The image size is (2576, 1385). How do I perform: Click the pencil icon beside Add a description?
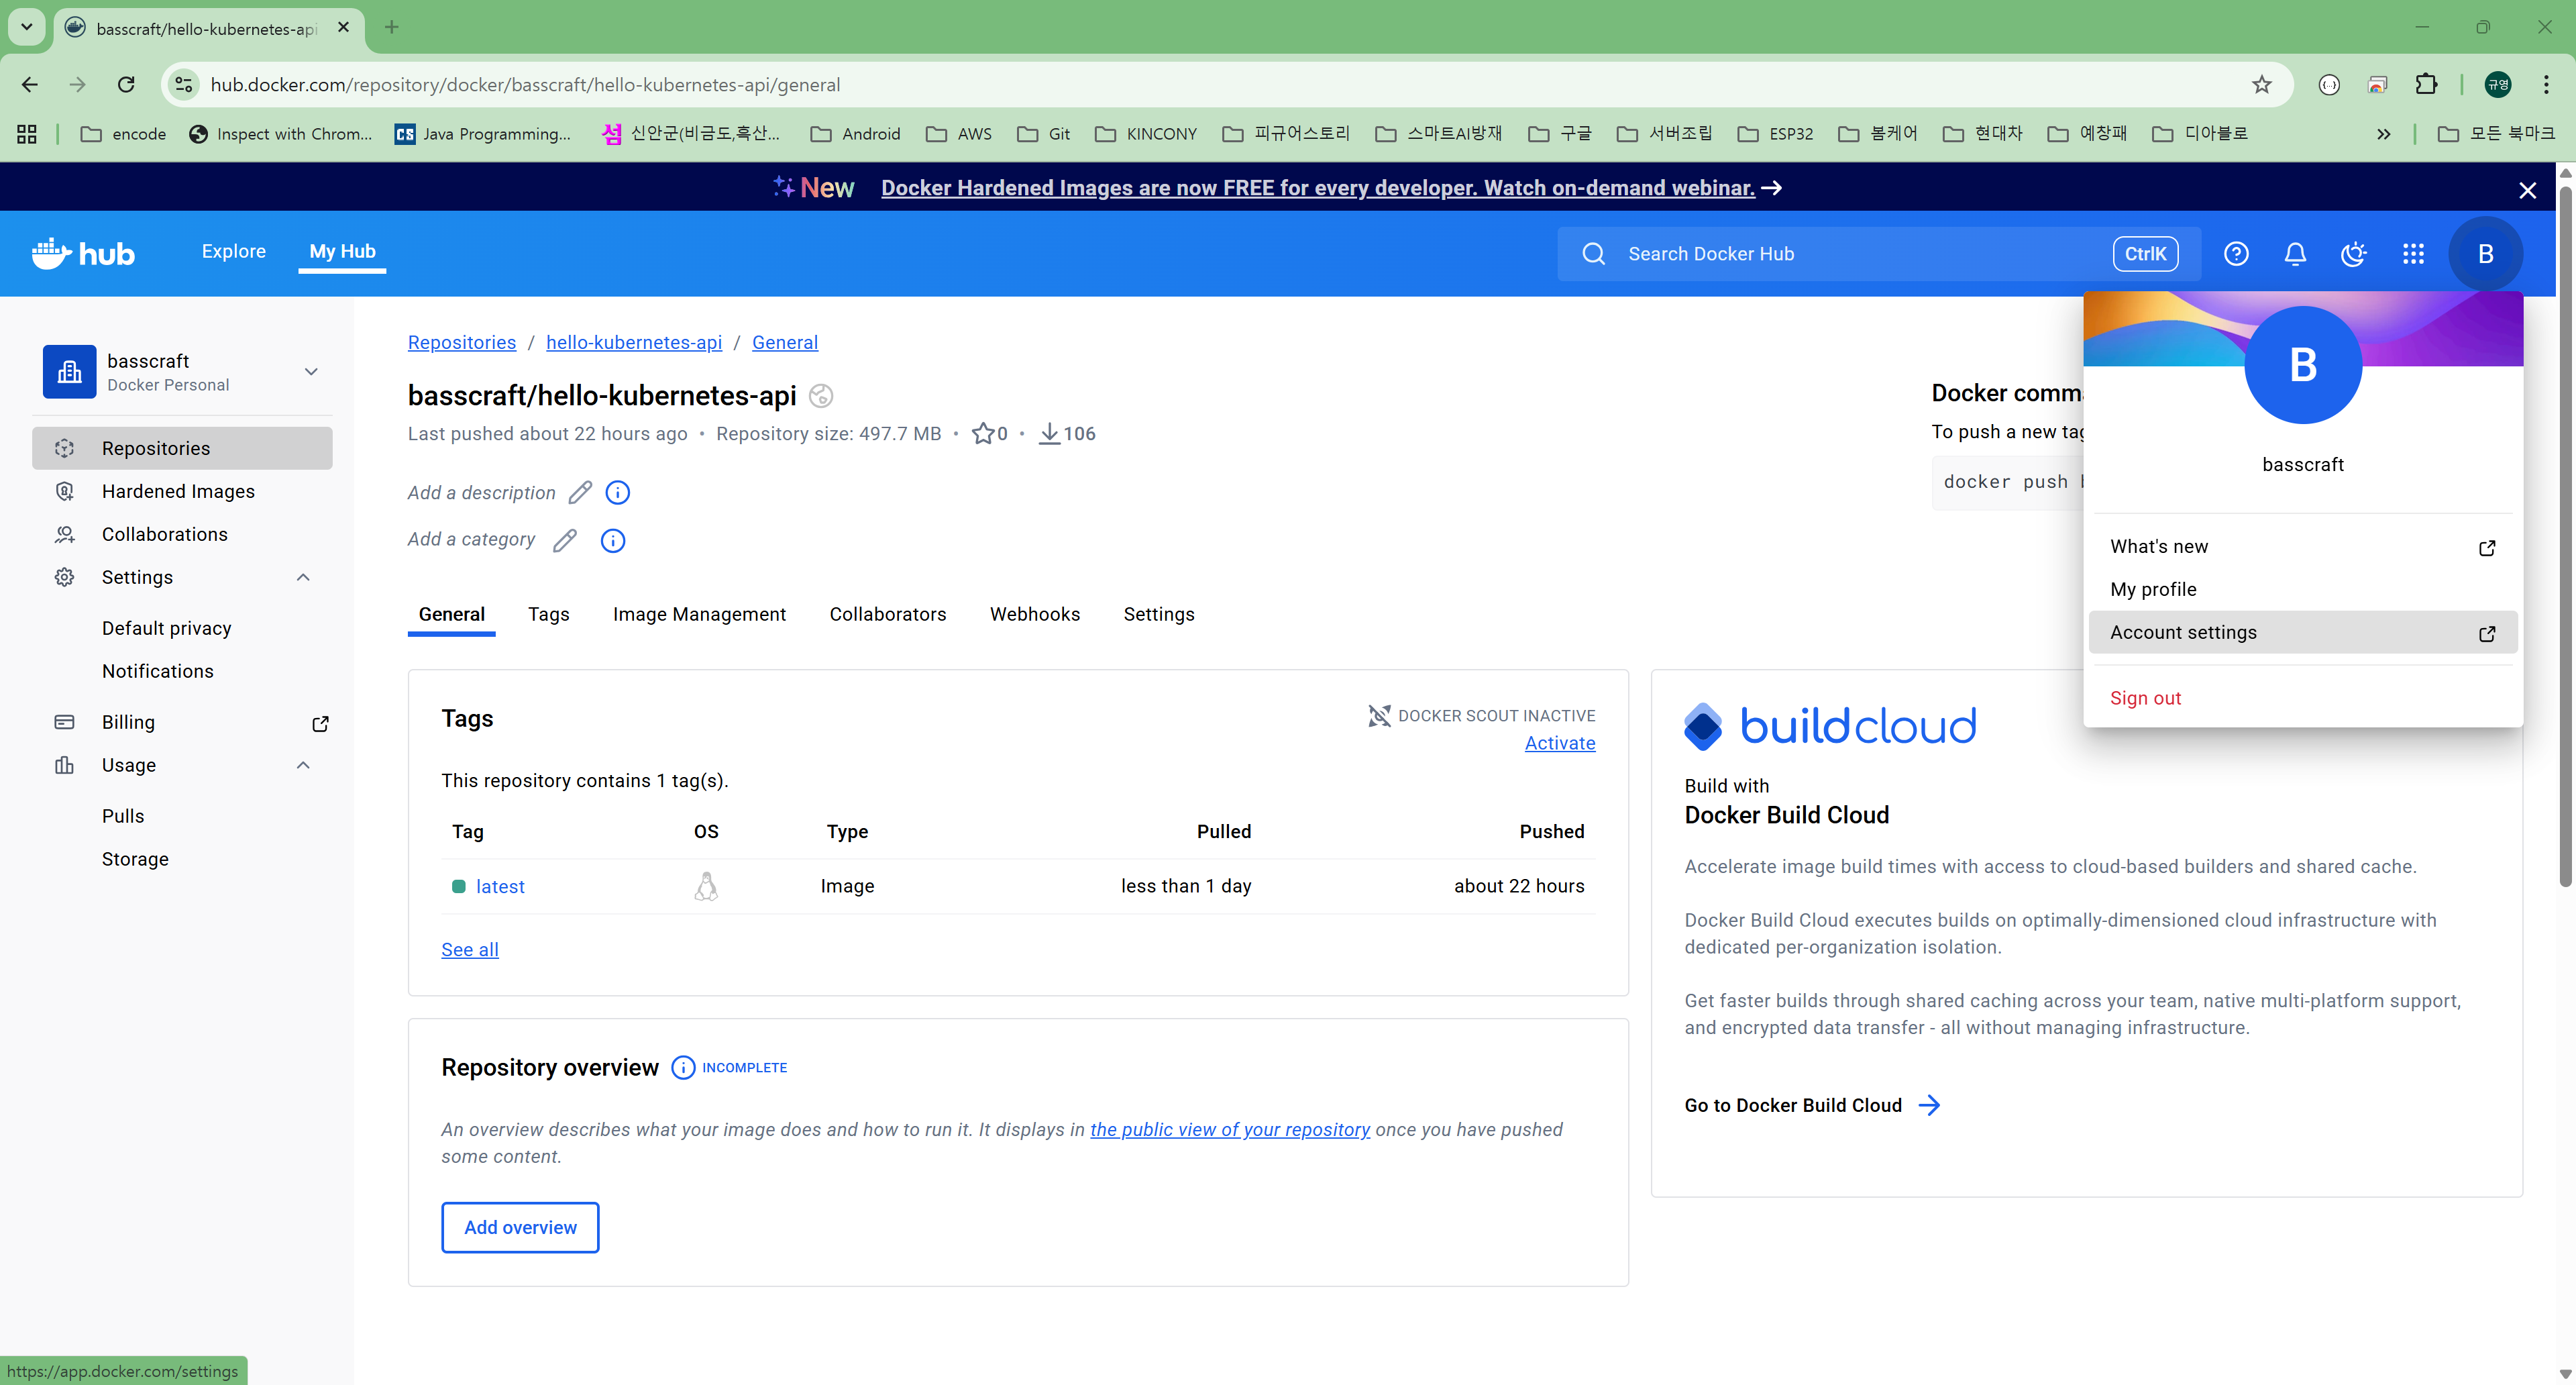point(580,493)
